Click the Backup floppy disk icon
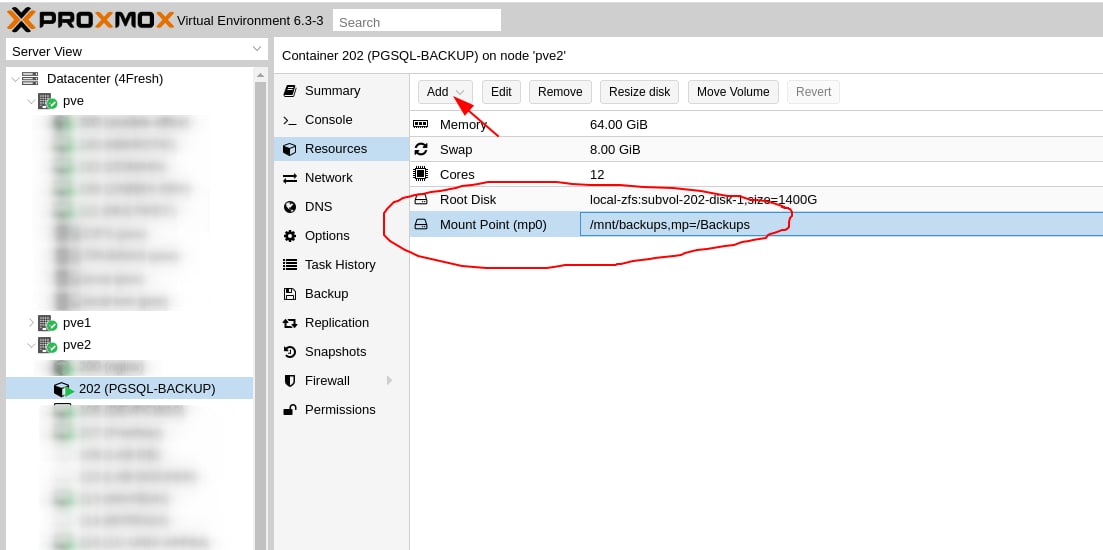The width and height of the screenshot is (1103, 550). pyautogui.click(x=289, y=294)
